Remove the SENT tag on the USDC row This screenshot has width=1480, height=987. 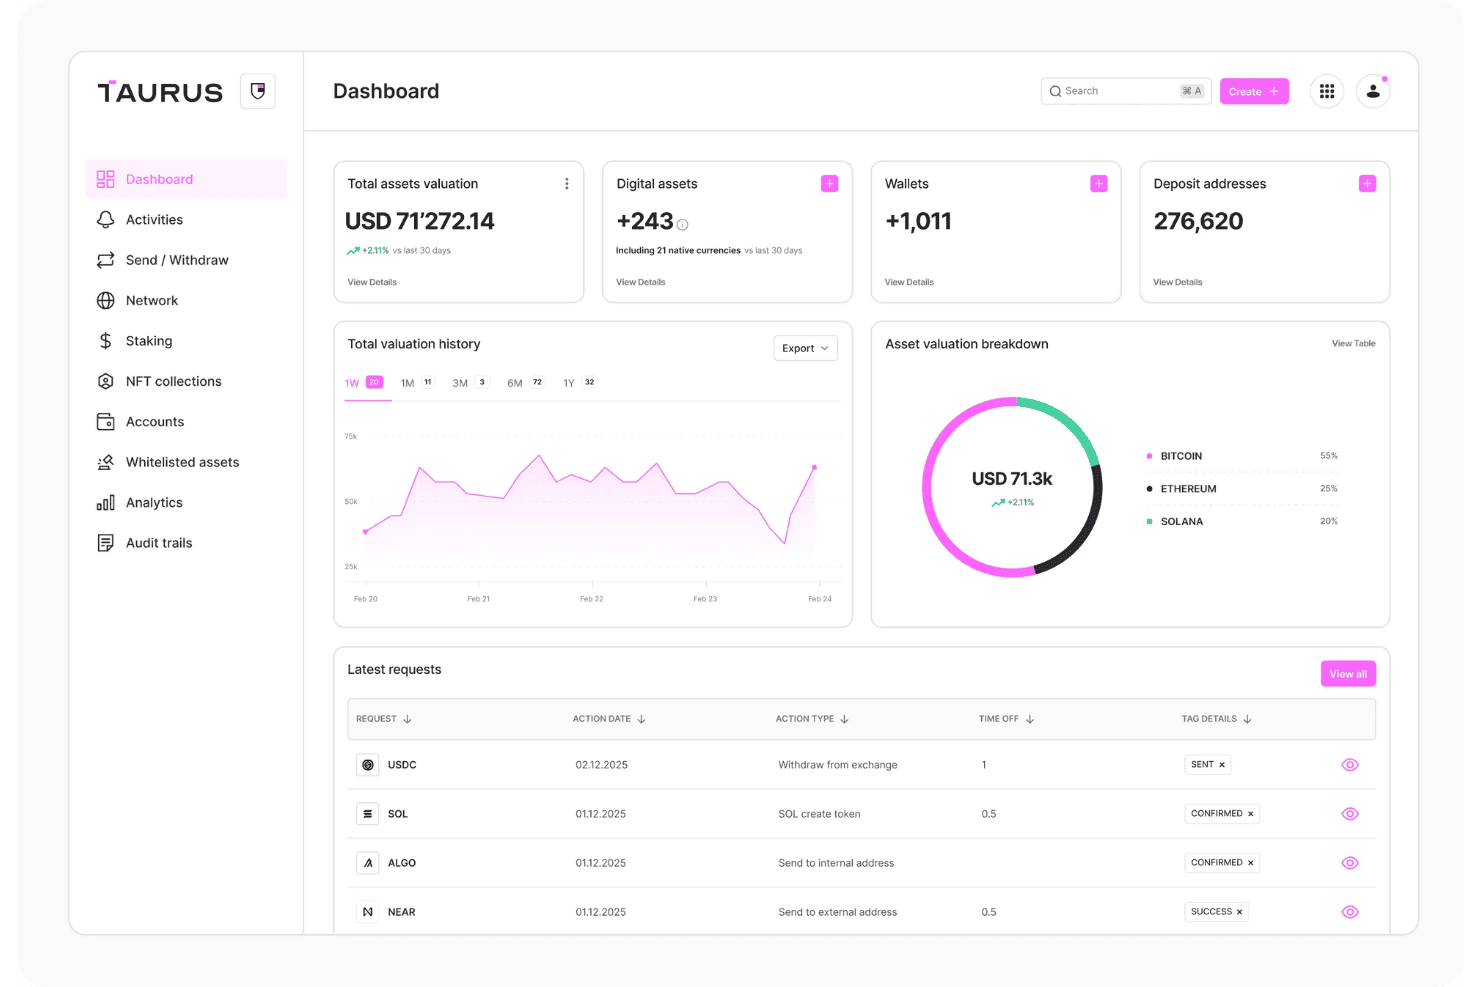pyautogui.click(x=1222, y=765)
